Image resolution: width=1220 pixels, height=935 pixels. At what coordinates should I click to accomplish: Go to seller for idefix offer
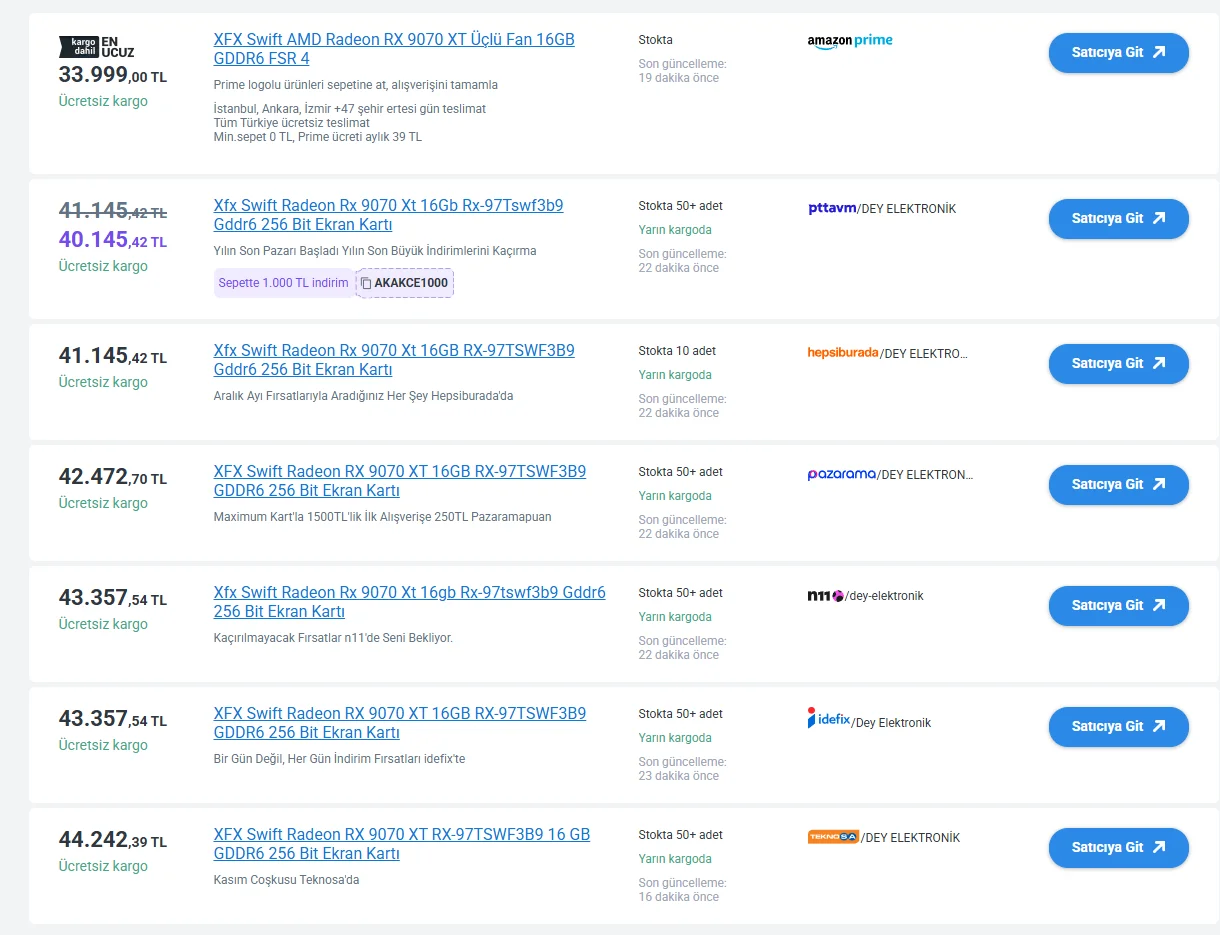tap(1118, 726)
